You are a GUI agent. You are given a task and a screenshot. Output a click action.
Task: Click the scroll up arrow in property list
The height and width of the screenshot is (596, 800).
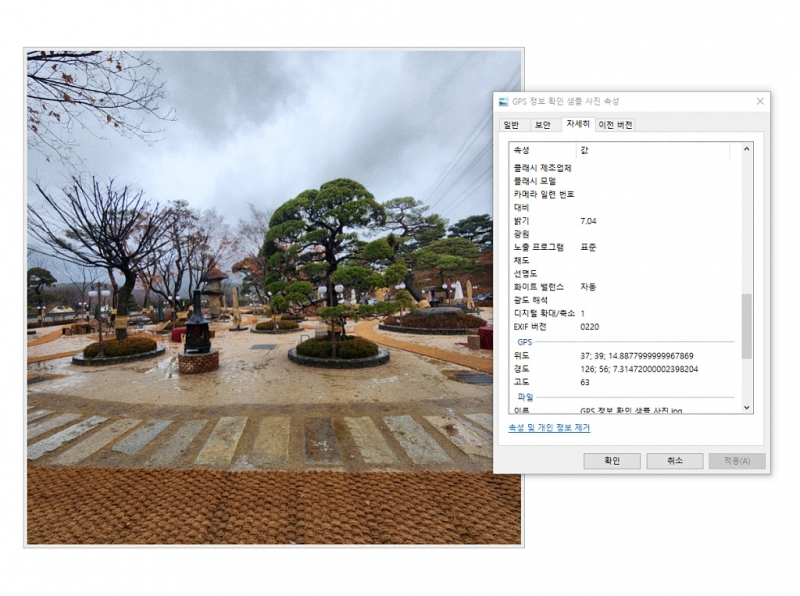click(x=746, y=150)
